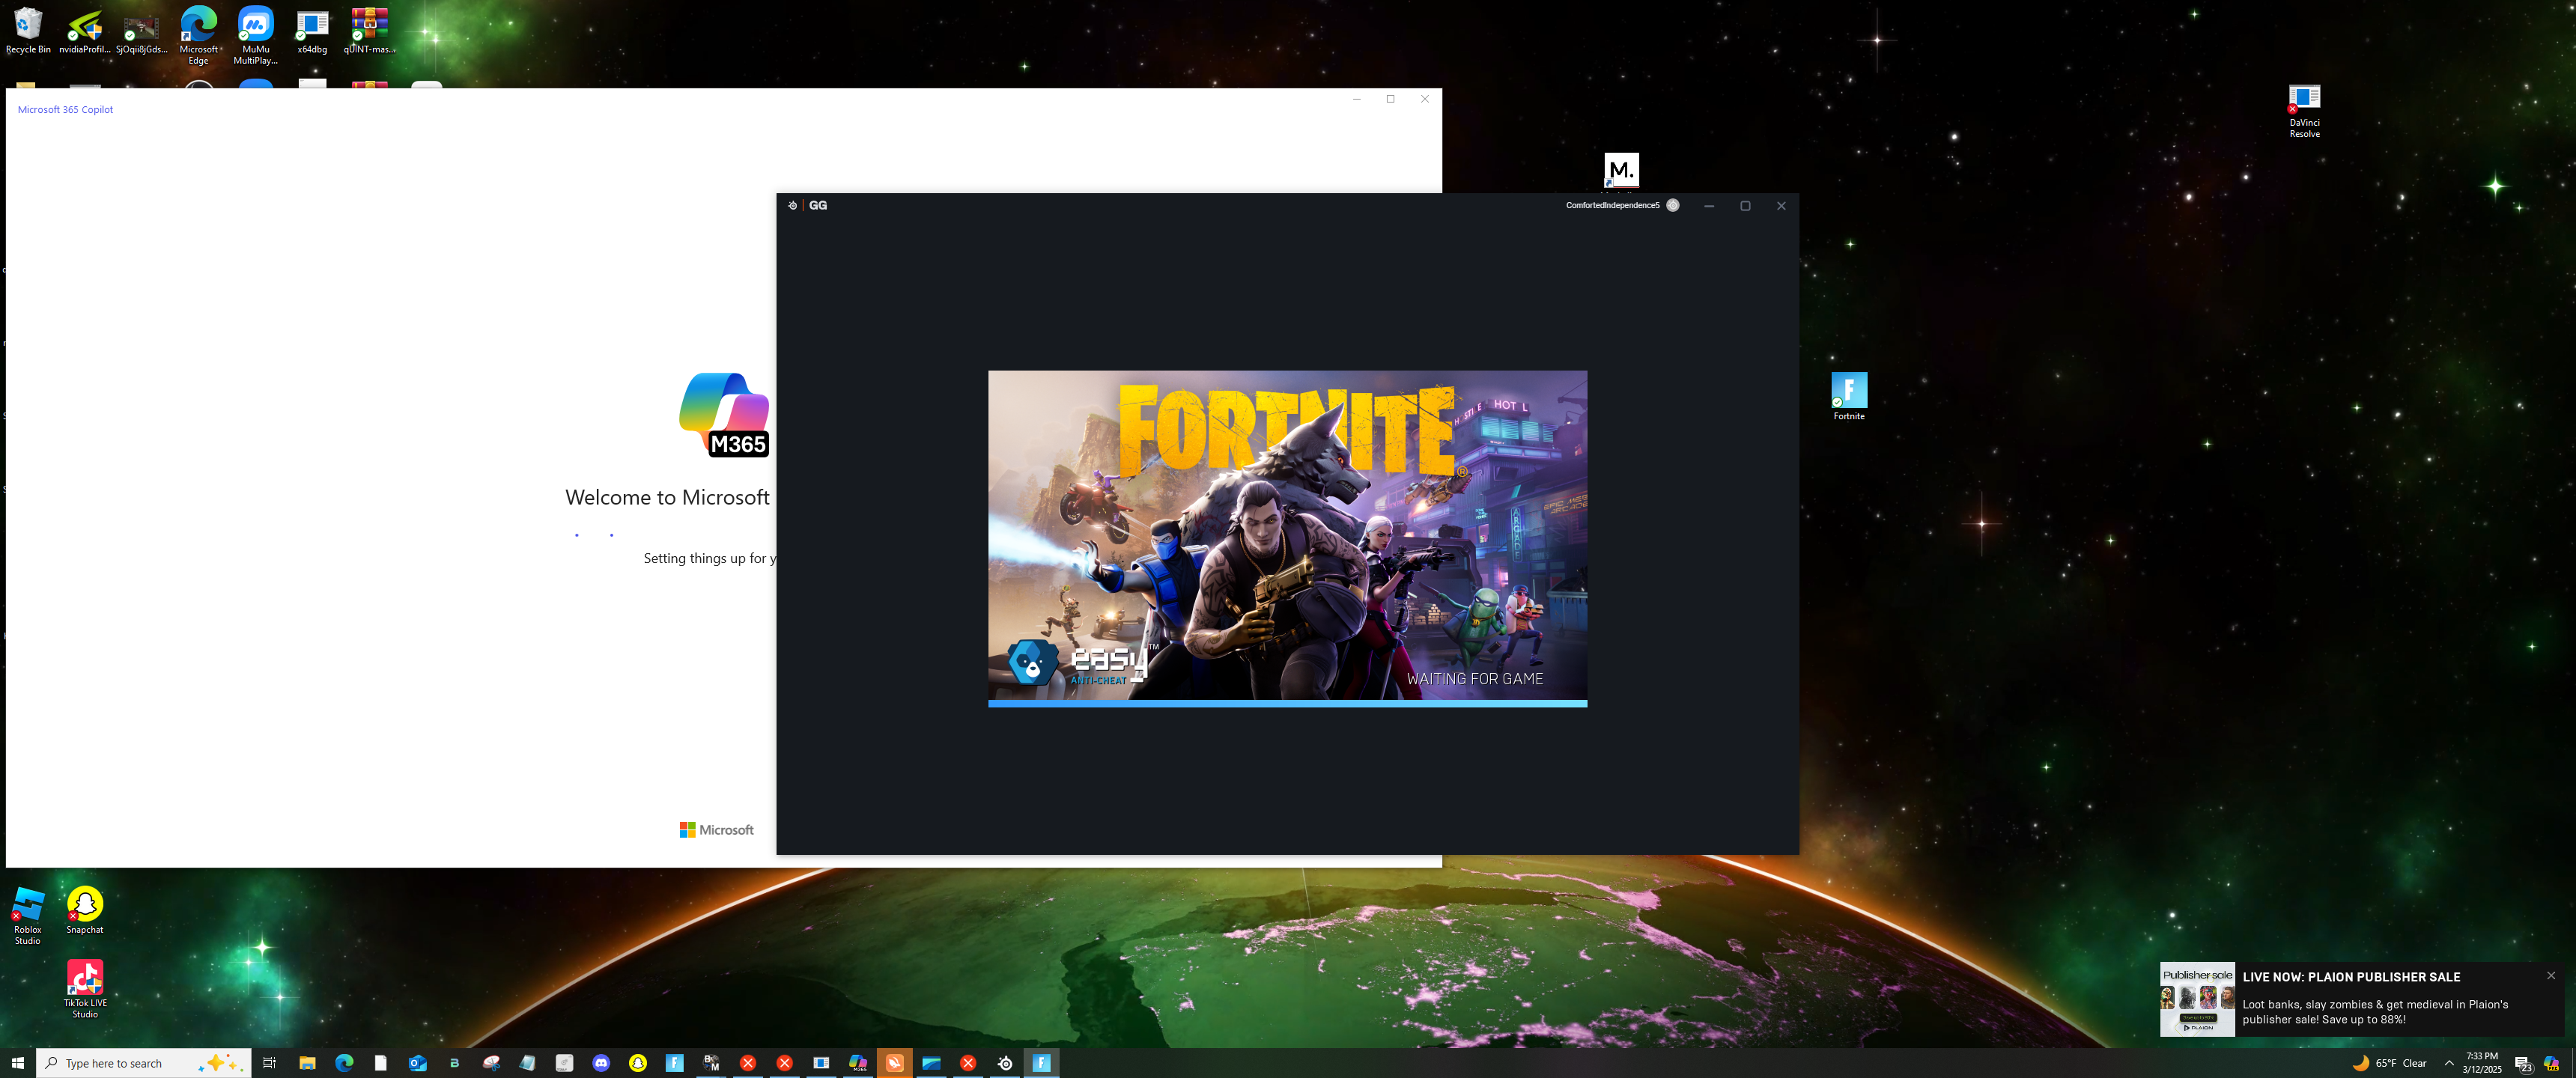Click the Fortnite splash artwork in GG
This screenshot has width=2576, height=1078.
click(1287, 535)
